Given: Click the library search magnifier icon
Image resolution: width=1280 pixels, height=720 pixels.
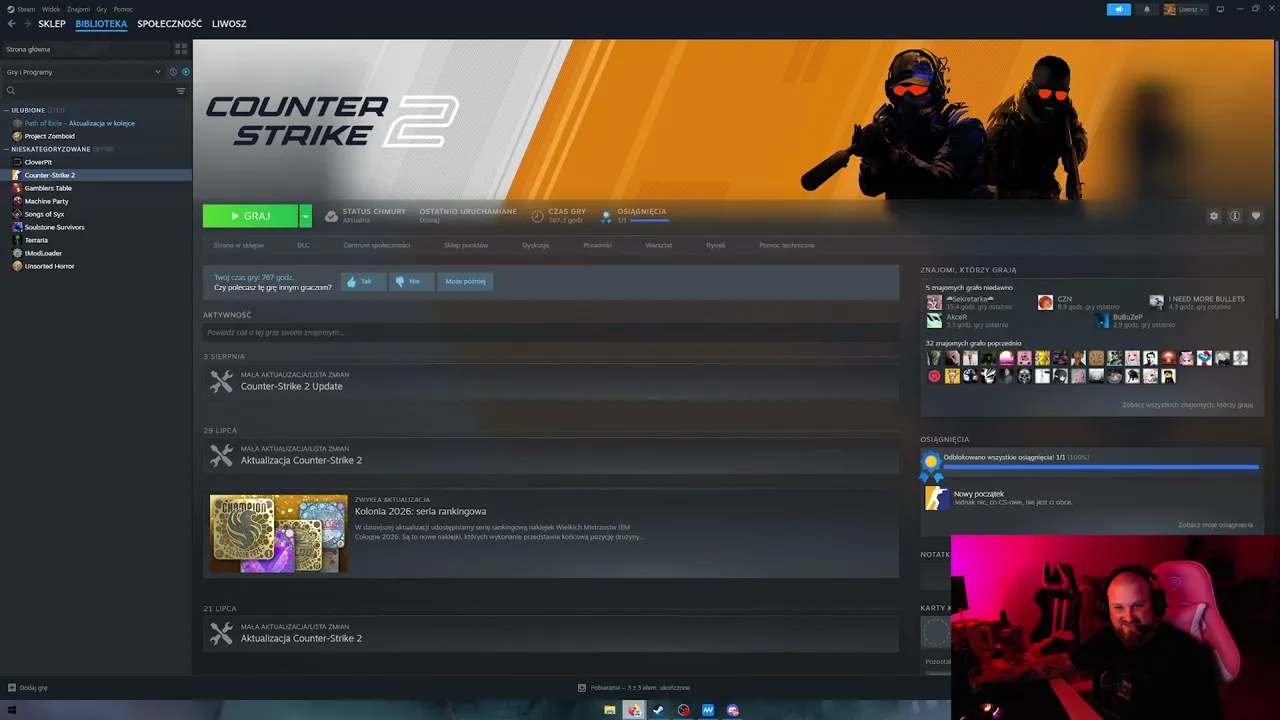Looking at the screenshot, I should (x=11, y=91).
